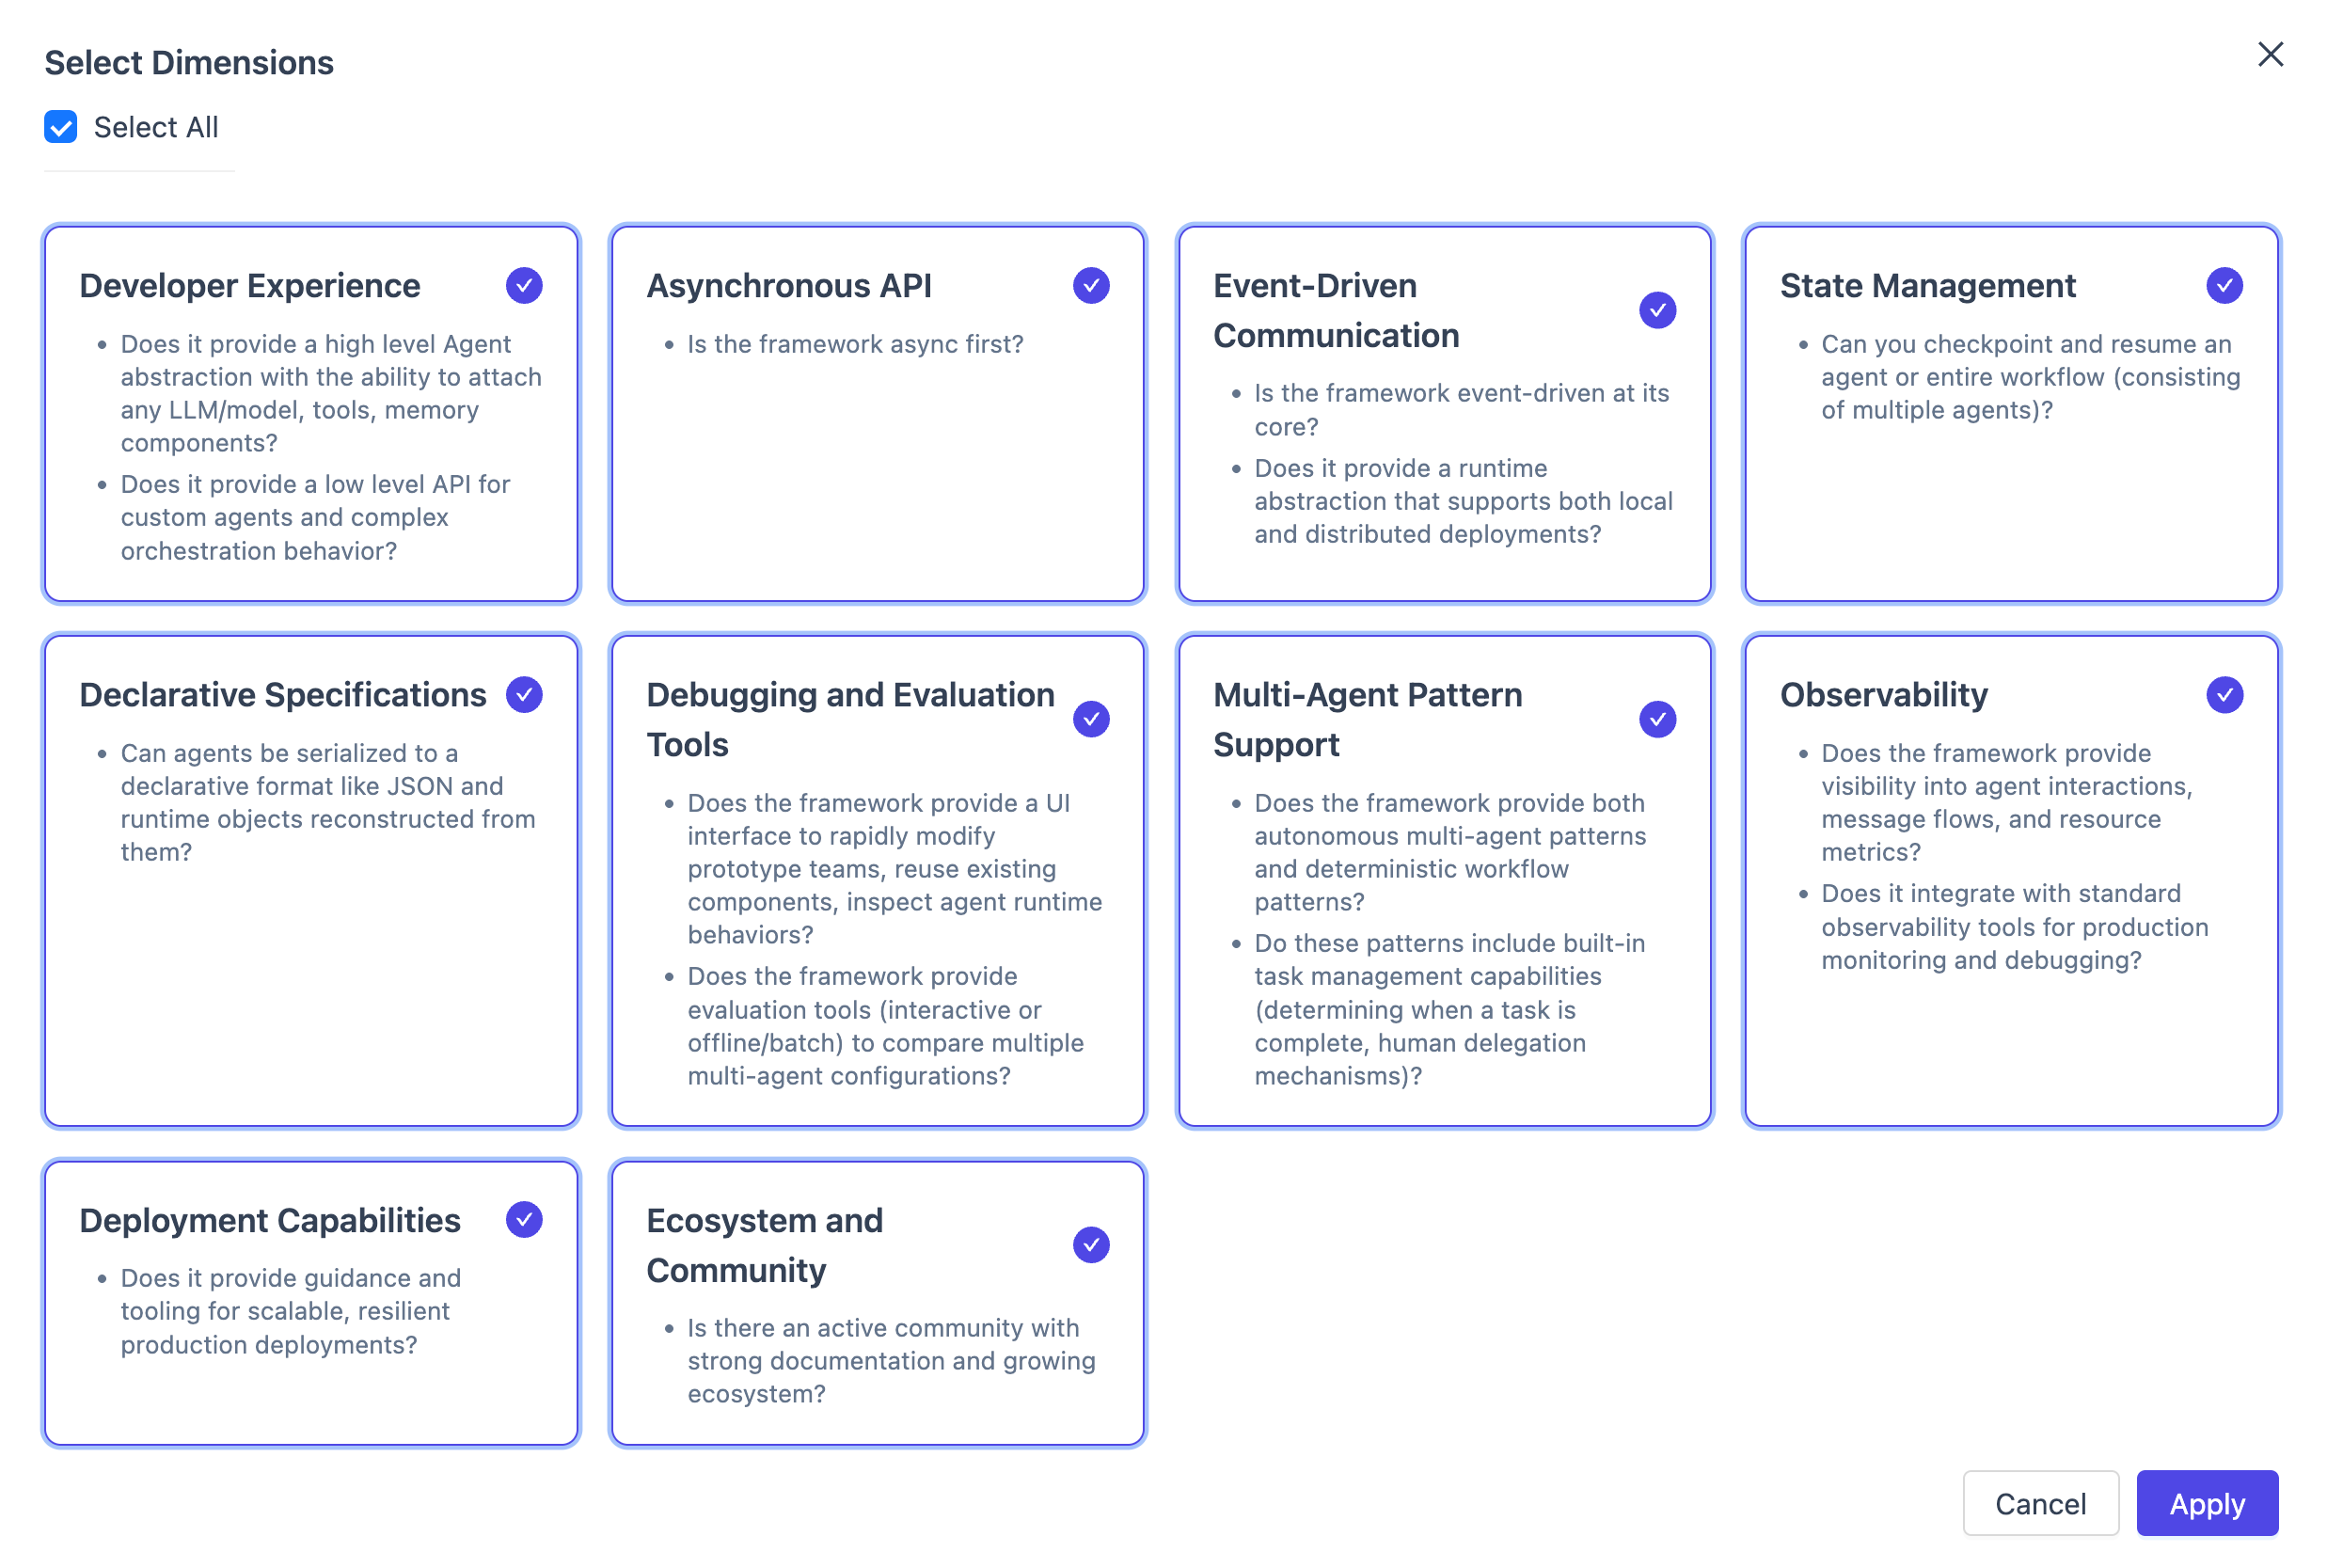Toggle the Event-Driven Communication checkmark icon

(x=1657, y=310)
